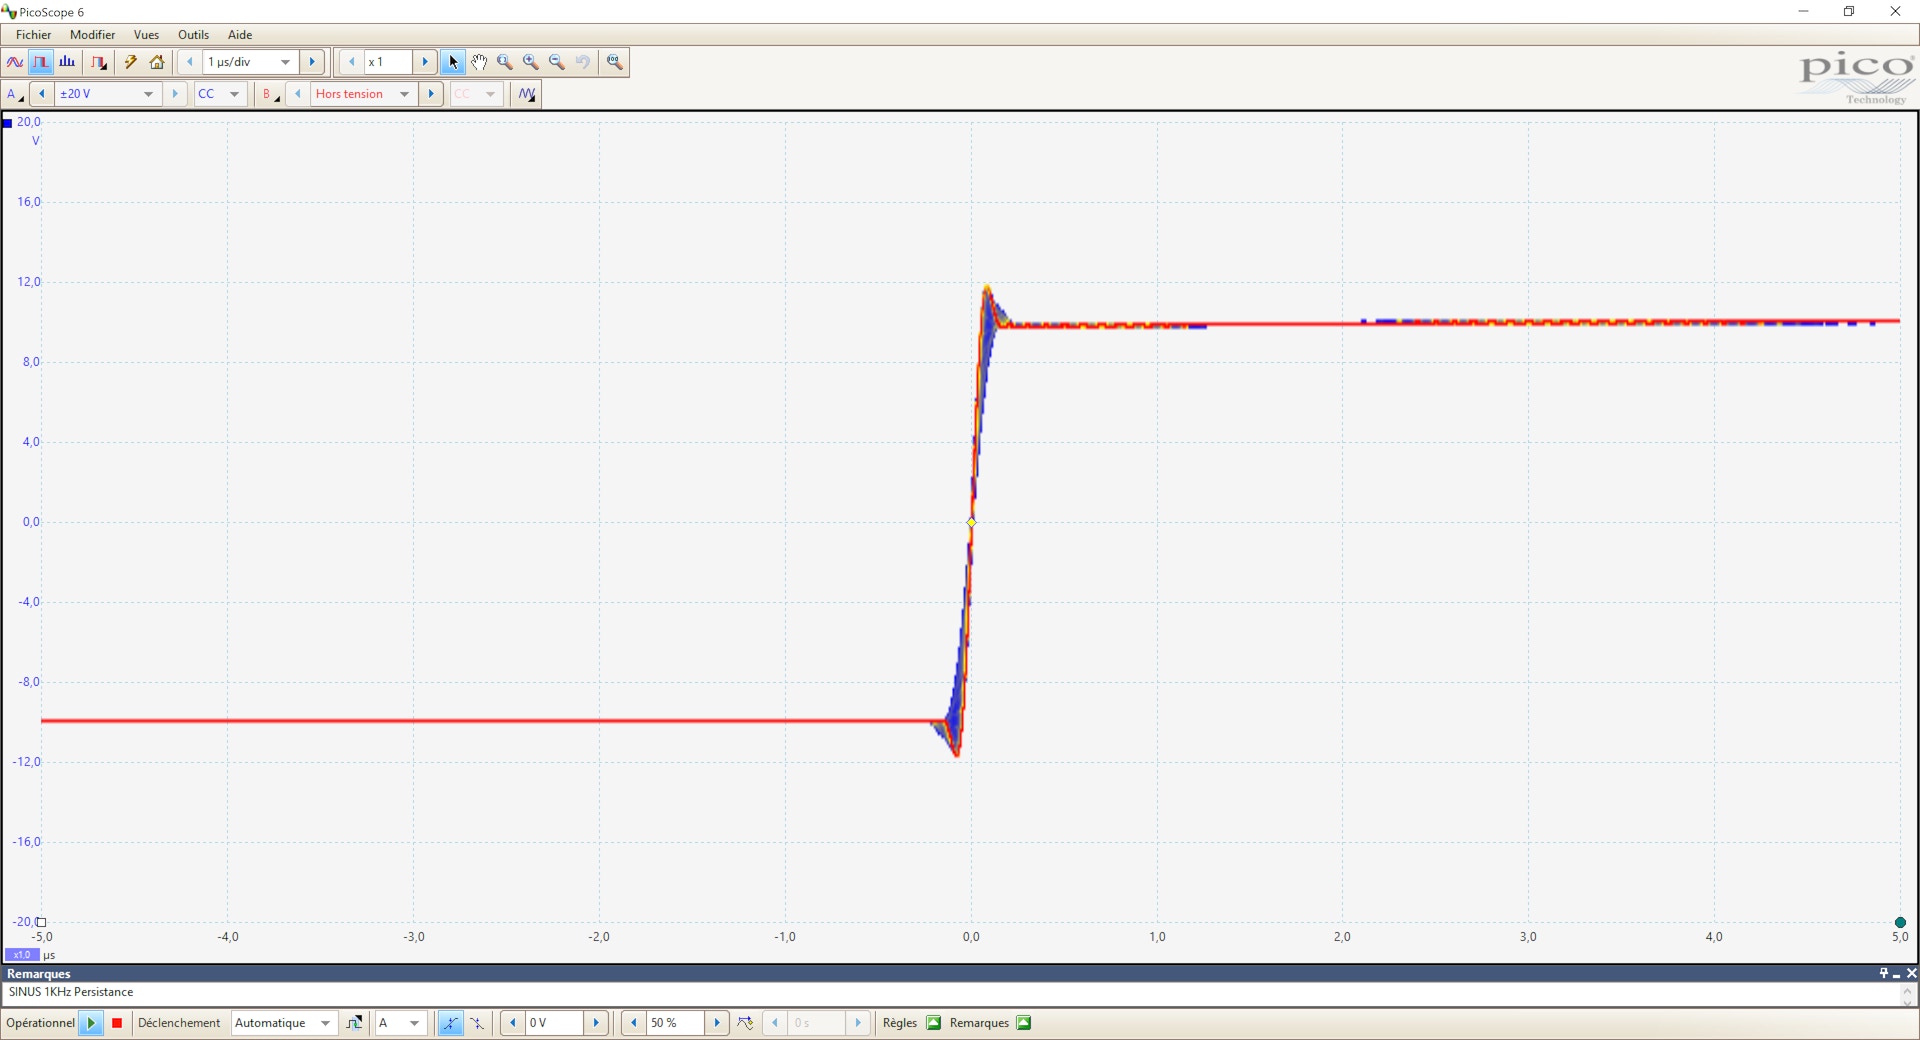Click the voltage ruler handle at -20
Image resolution: width=1920 pixels, height=1040 pixels.
pyautogui.click(x=41, y=922)
